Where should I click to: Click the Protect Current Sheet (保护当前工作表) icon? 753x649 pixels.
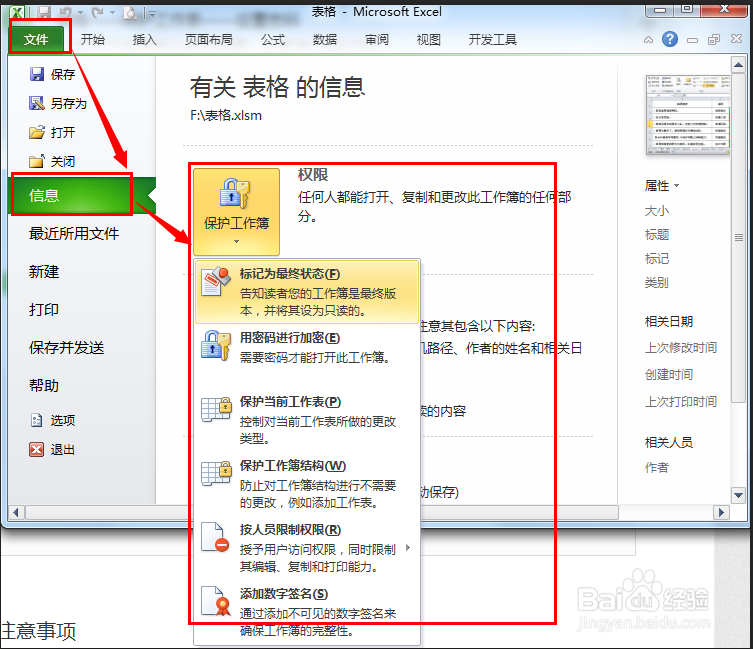[x=216, y=409]
